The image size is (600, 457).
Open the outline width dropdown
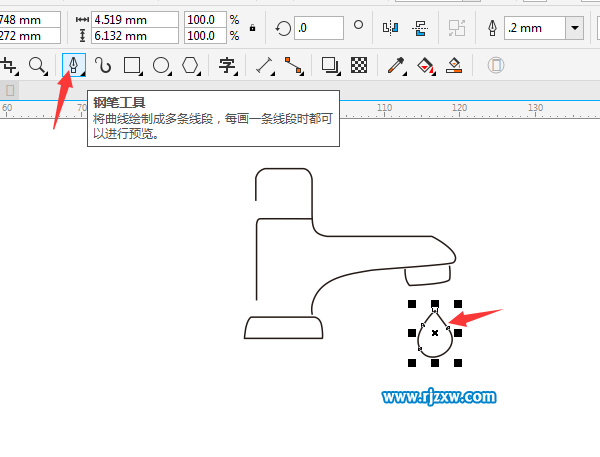pyautogui.click(x=574, y=27)
